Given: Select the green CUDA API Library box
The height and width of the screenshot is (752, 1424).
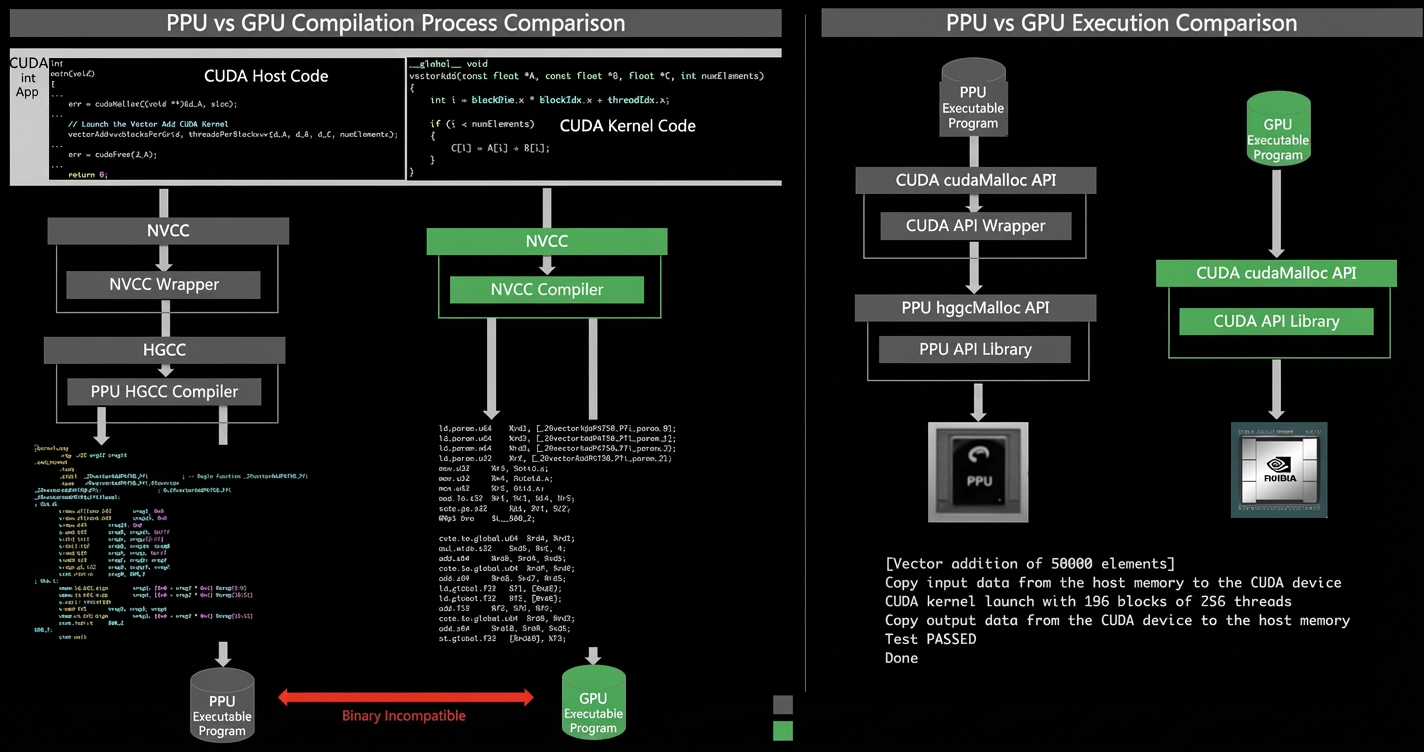Looking at the screenshot, I should click(1276, 321).
